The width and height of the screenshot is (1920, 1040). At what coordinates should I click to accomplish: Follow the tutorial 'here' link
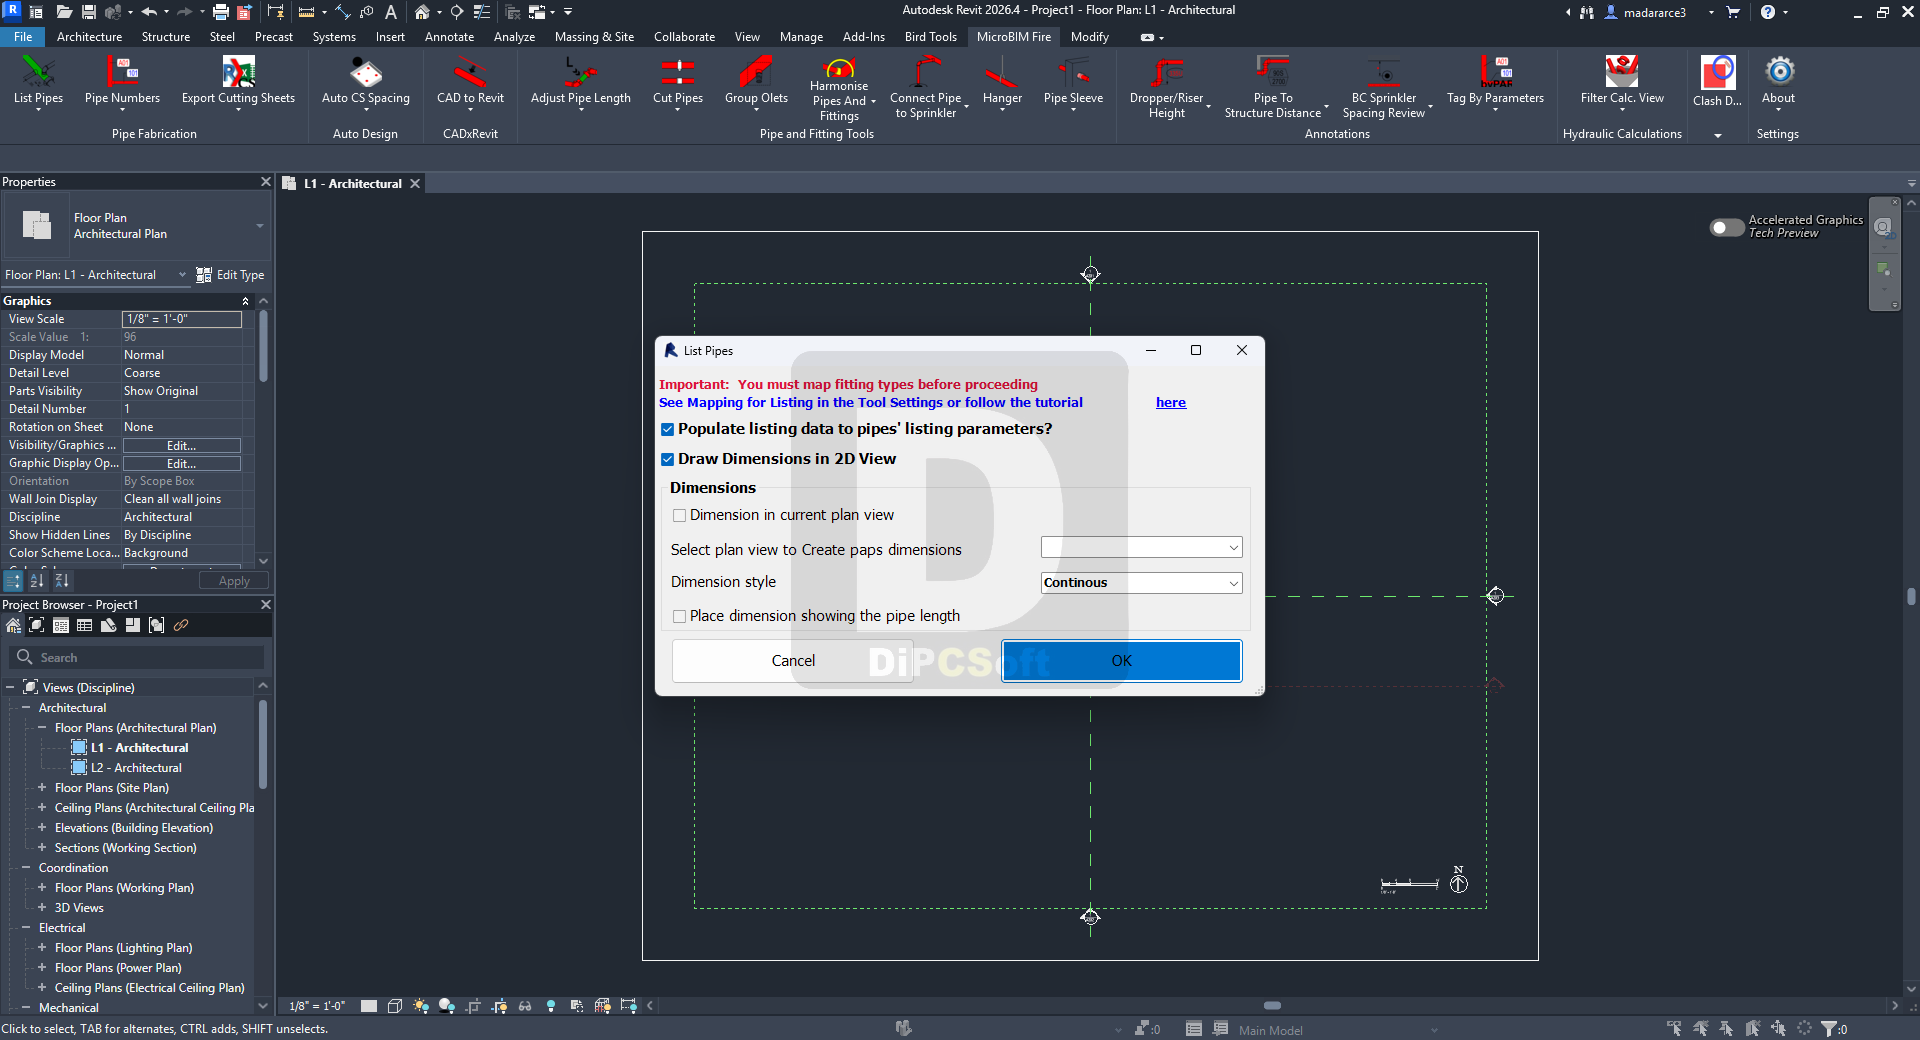pos(1171,403)
